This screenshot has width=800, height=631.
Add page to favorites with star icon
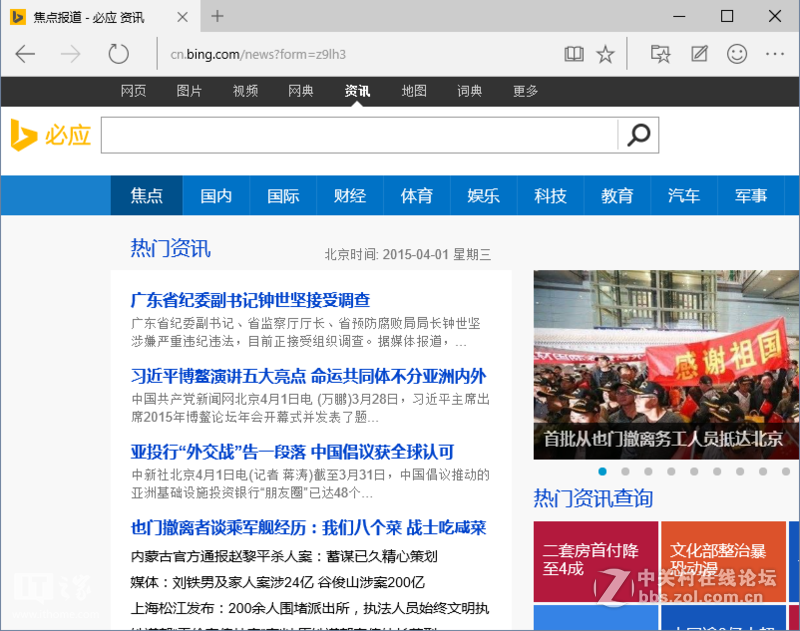606,54
